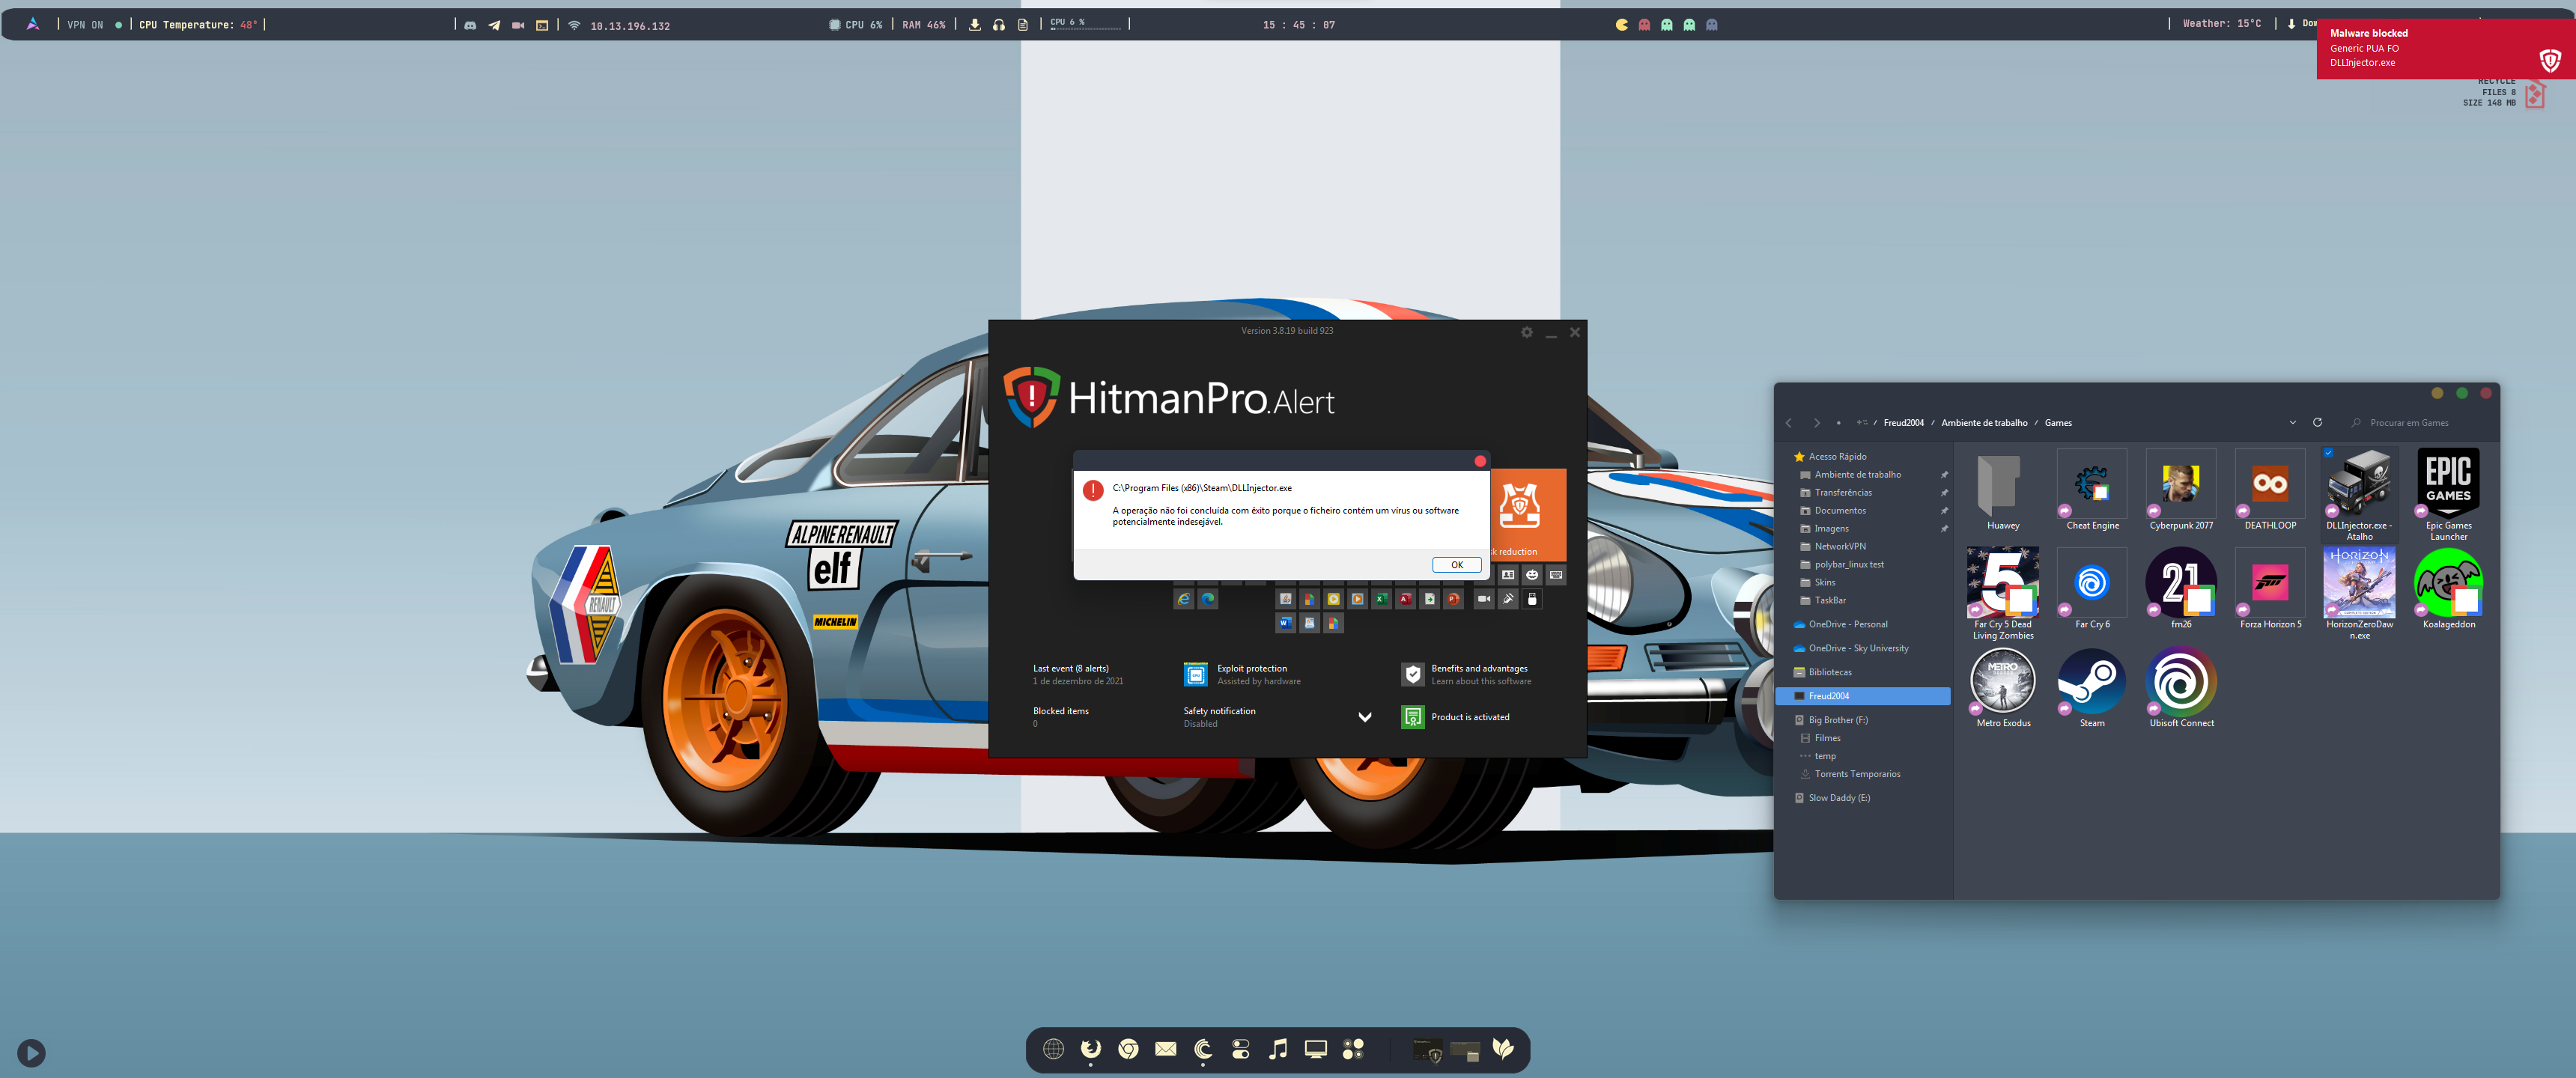Click the webcam notifier icon
The height and width of the screenshot is (1078, 2576).
[x=1484, y=599]
